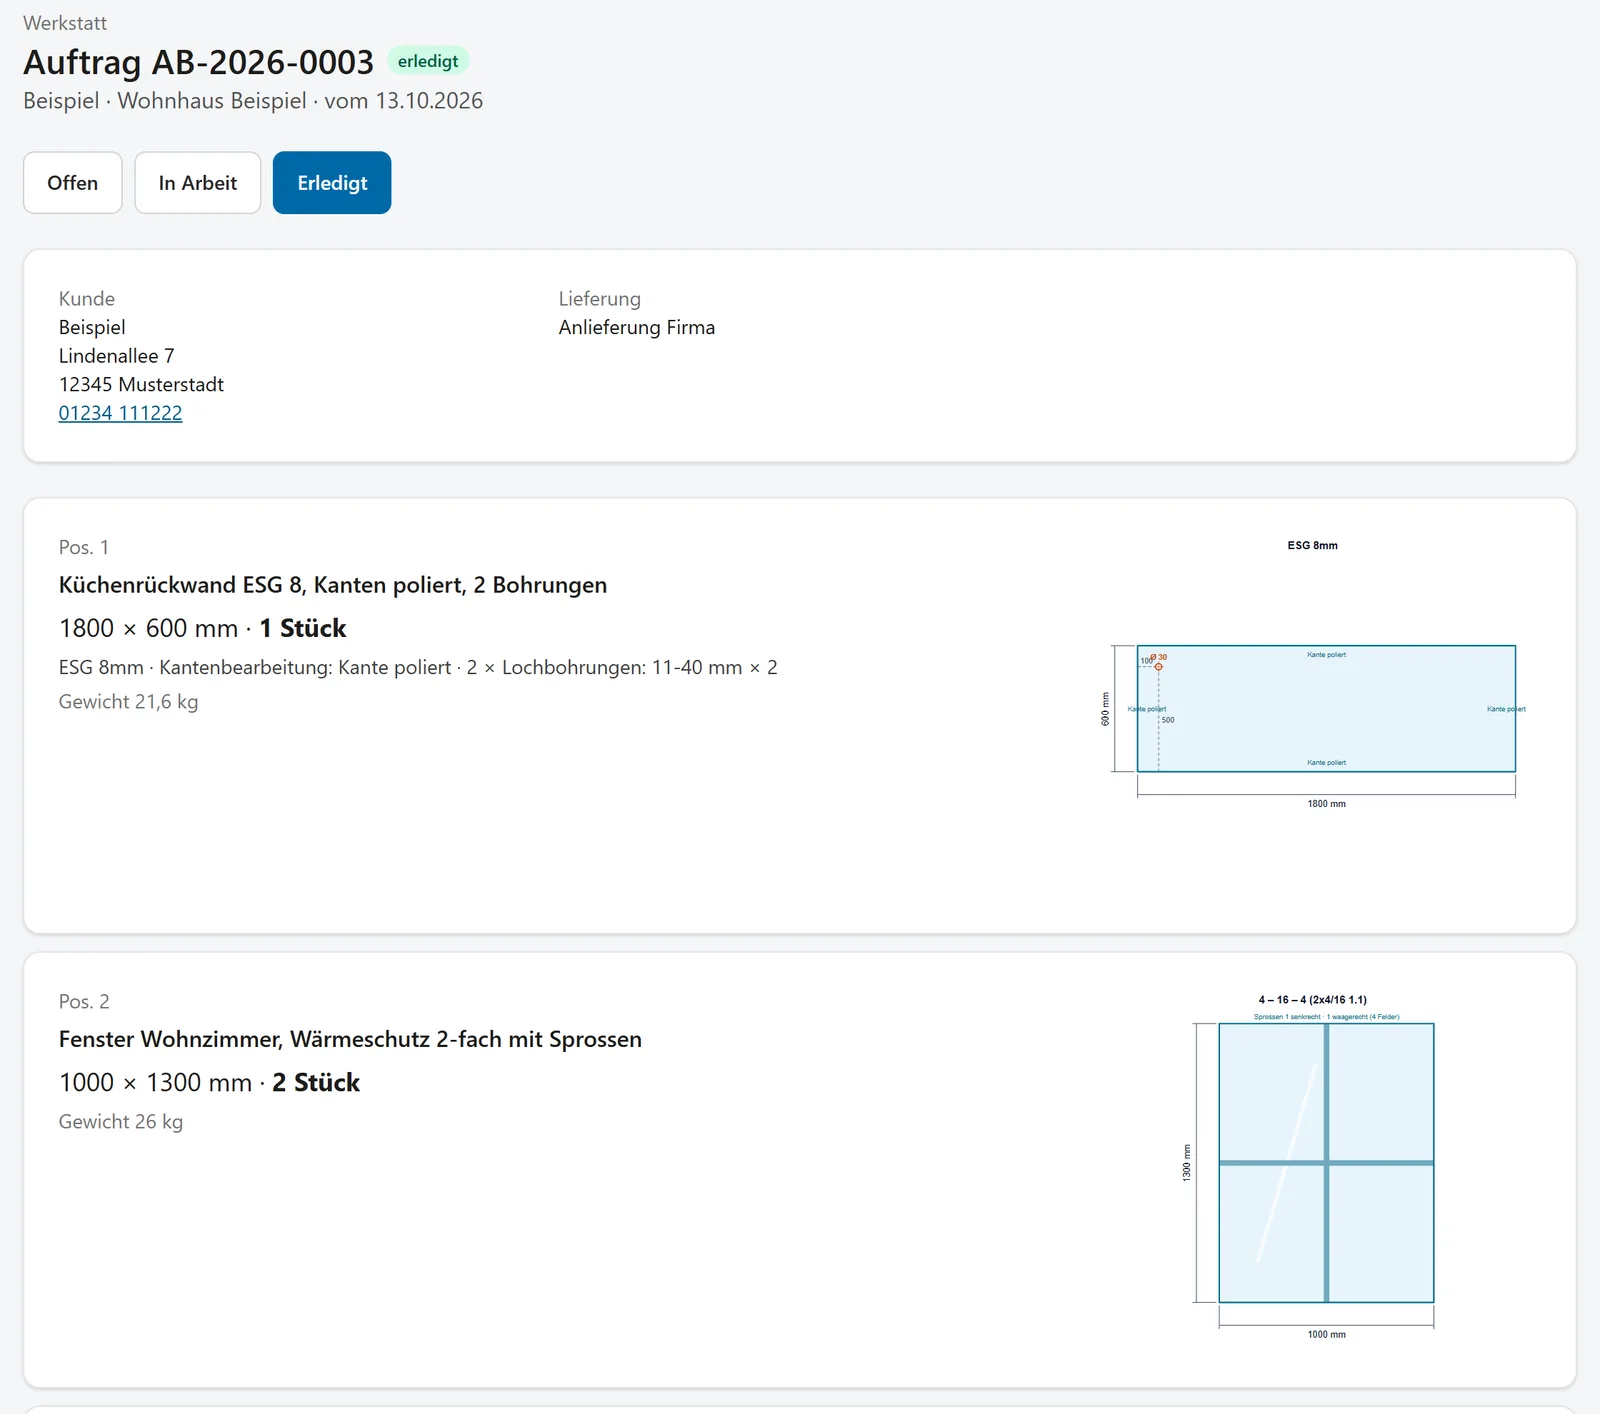This screenshot has height=1414, width=1600.
Task: Select subtitle 'Beispiel · Wohnhaus Beispiel · vom 13.10.2026'
Action: pos(253,101)
